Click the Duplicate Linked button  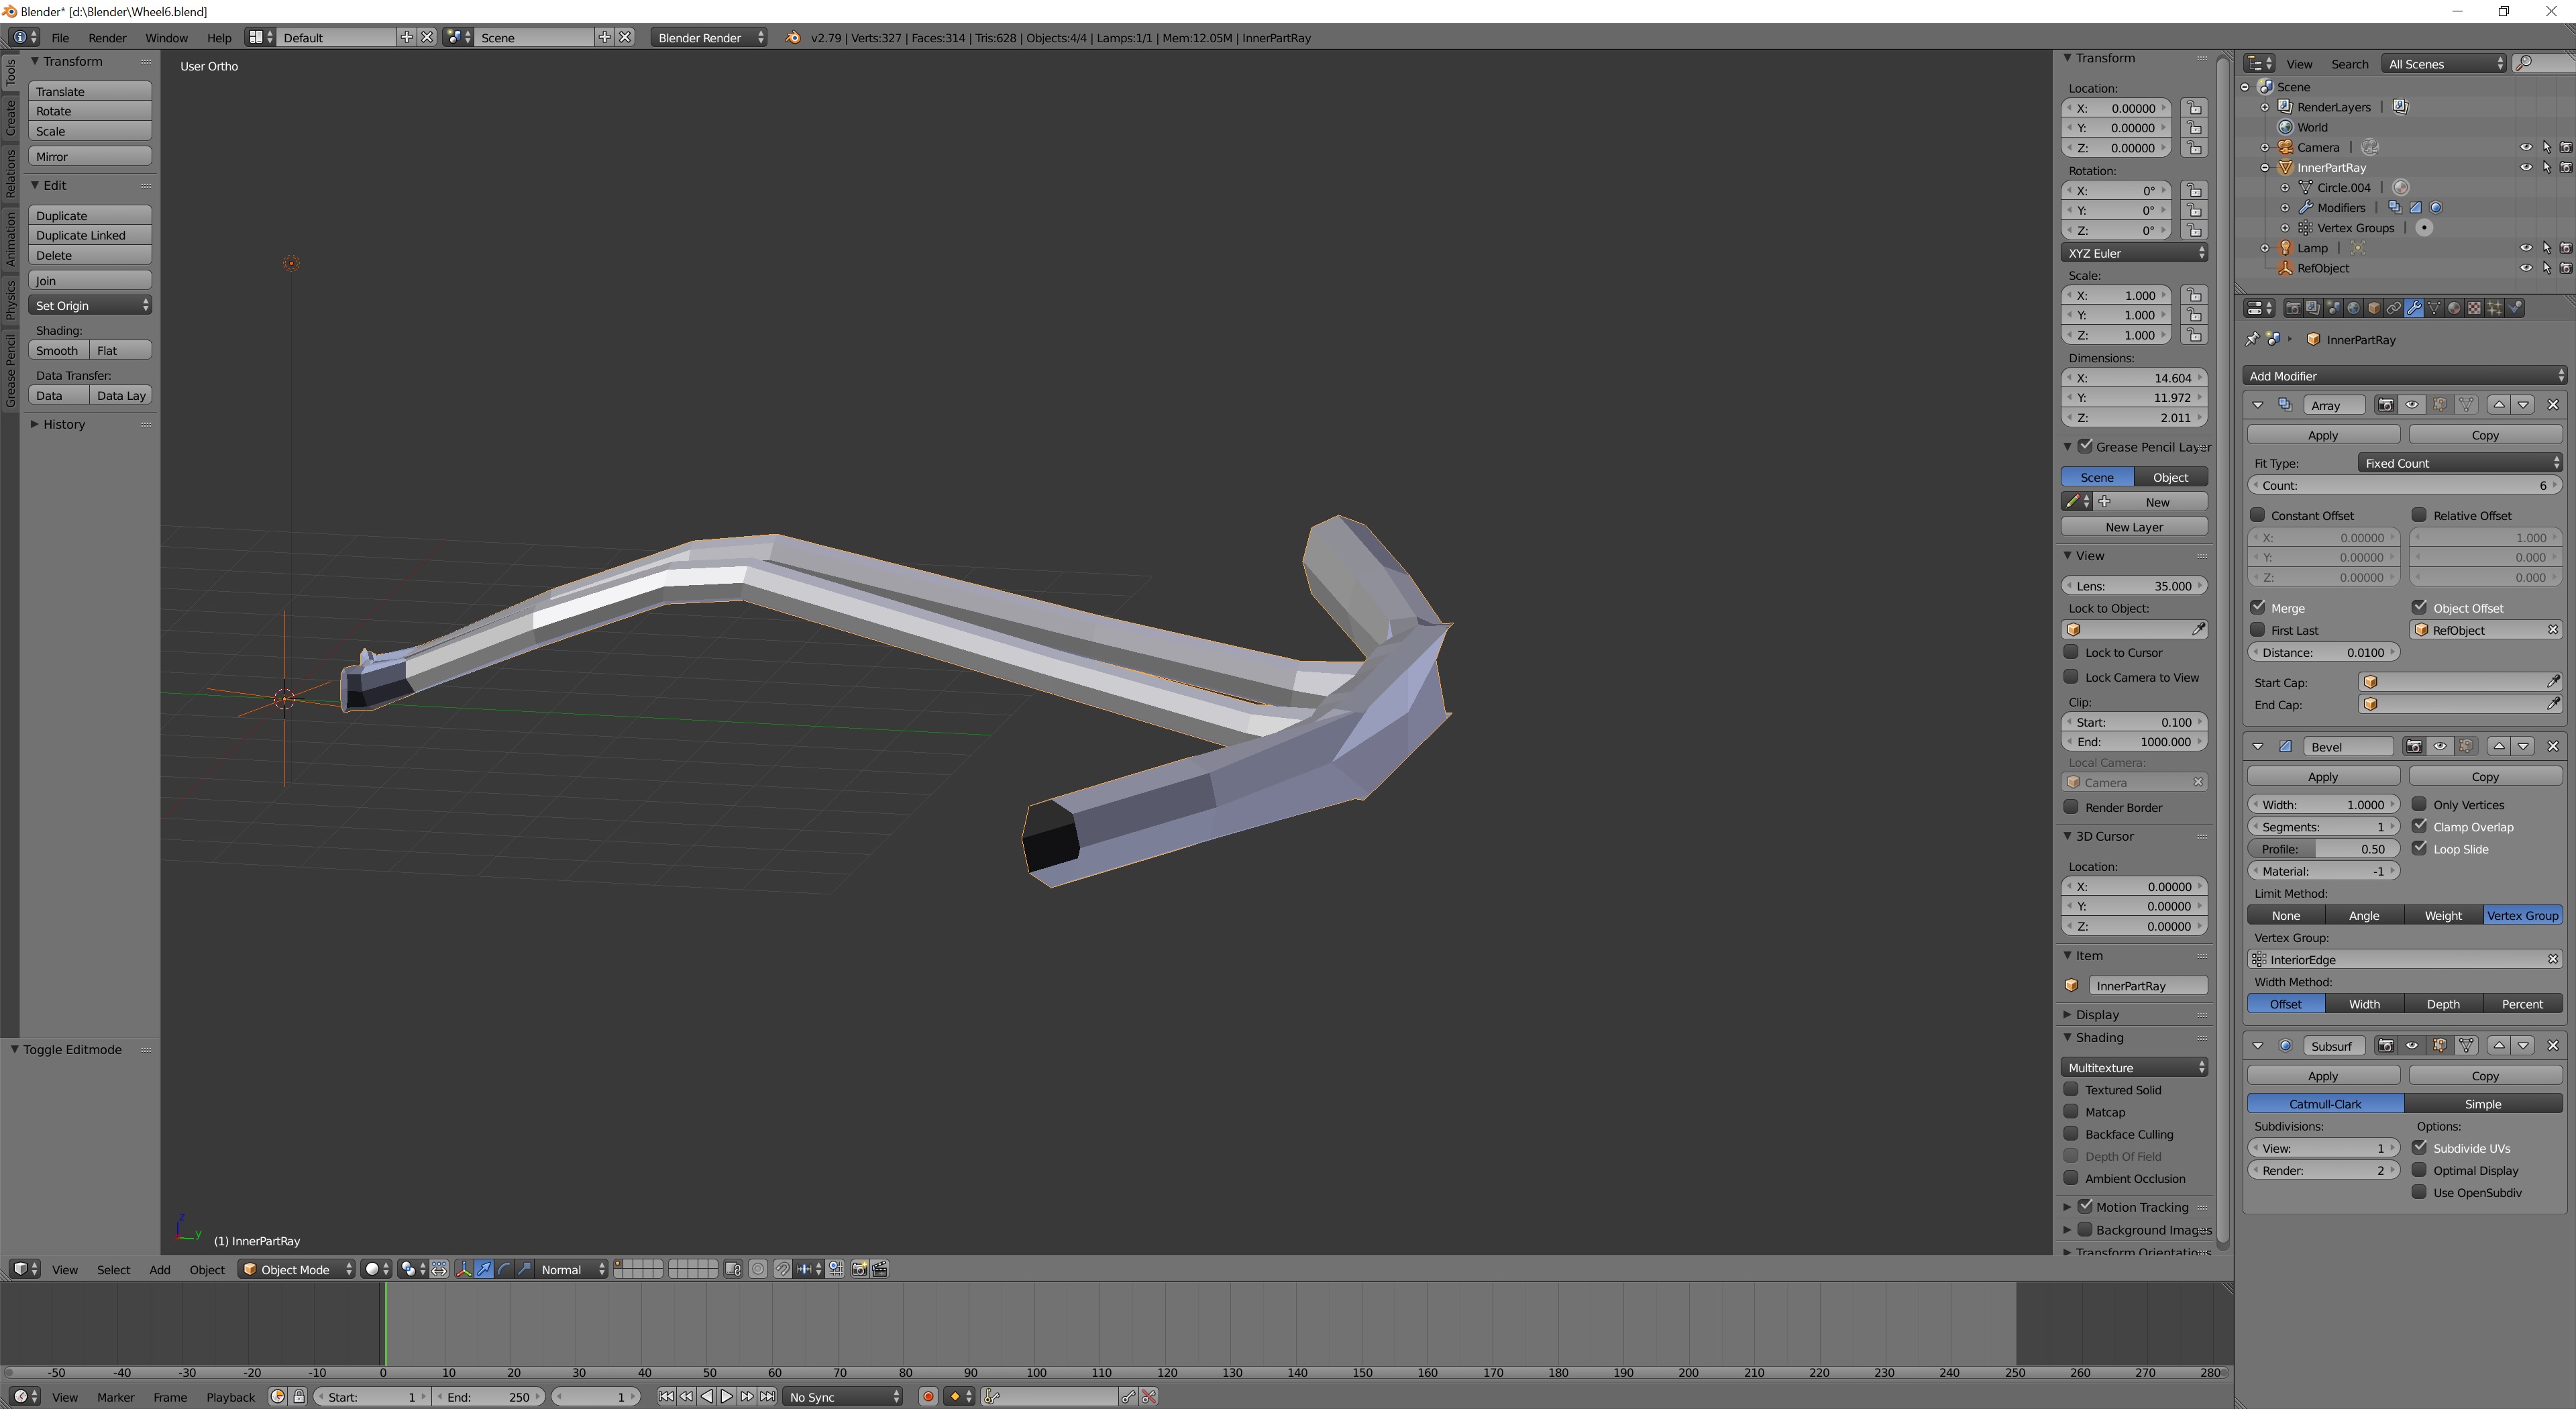click(x=89, y=235)
